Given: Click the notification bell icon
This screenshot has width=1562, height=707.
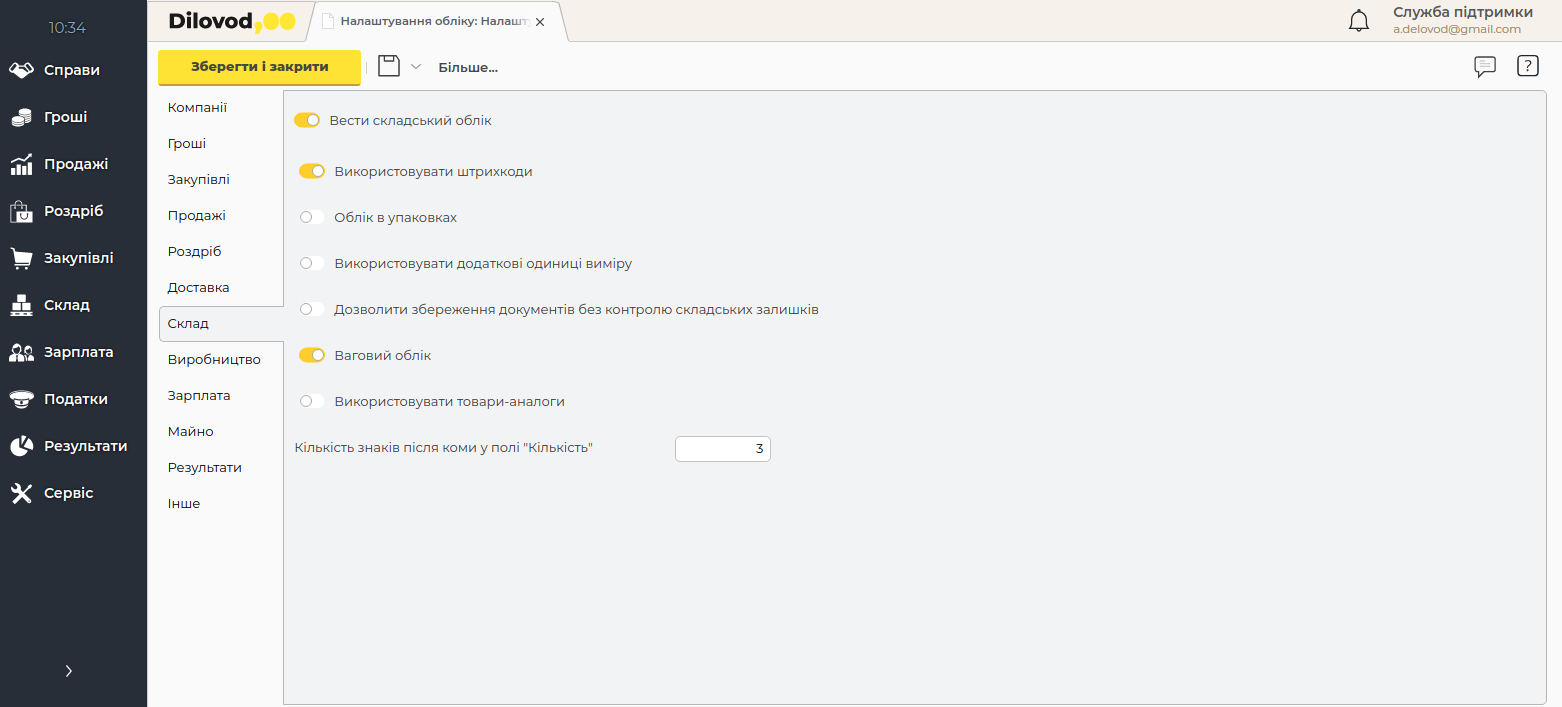Looking at the screenshot, I should click(x=1358, y=21).
